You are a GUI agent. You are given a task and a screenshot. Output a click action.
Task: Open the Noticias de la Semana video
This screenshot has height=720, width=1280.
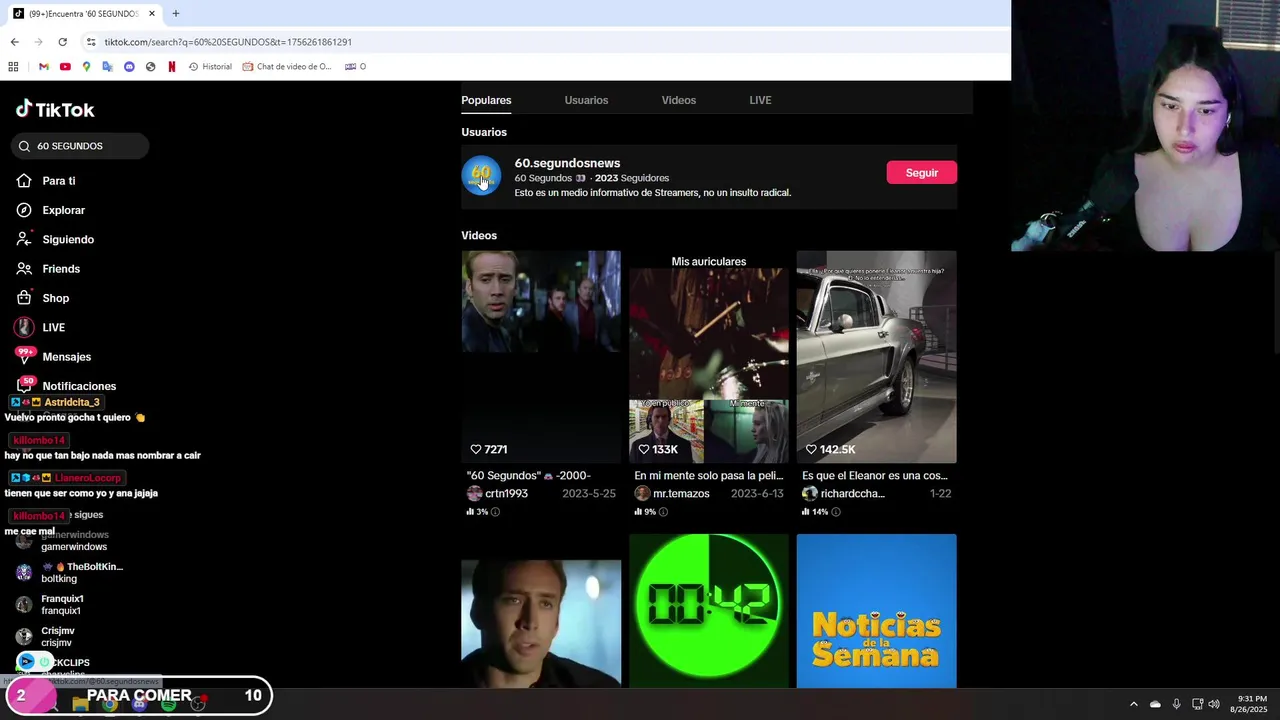click(876, 610)
